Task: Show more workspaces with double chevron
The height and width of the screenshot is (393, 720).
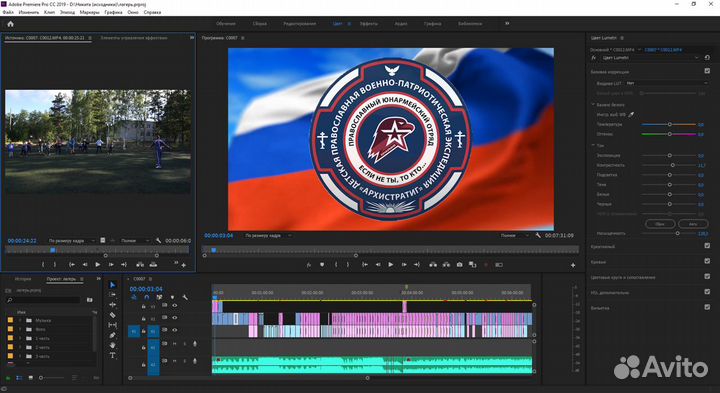Action: (x=507, y=23)
